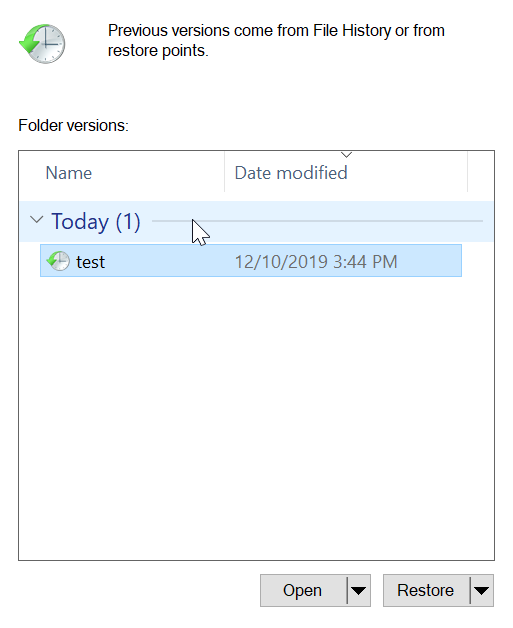Click the horizontal line in Today group header
This screenshot has width=513, height=628.
point(317,221)
